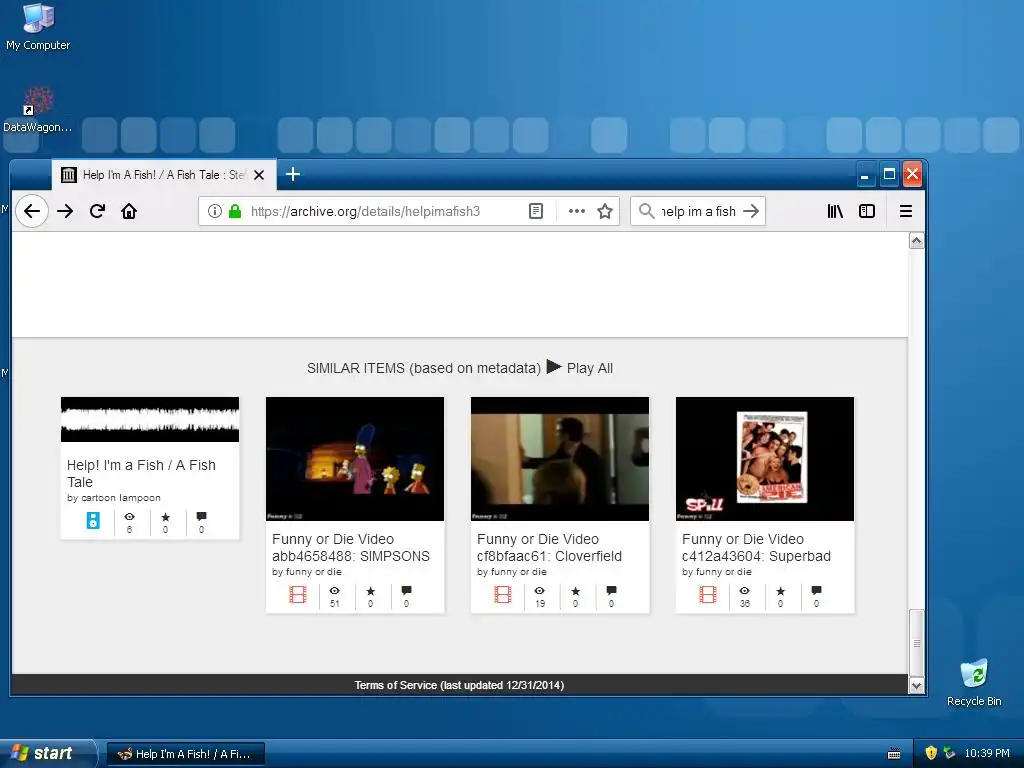The width and height of the screenshot is (1024, 768).
Task: Open the DataWagon desktop shortcut
Action: point(37,110)
